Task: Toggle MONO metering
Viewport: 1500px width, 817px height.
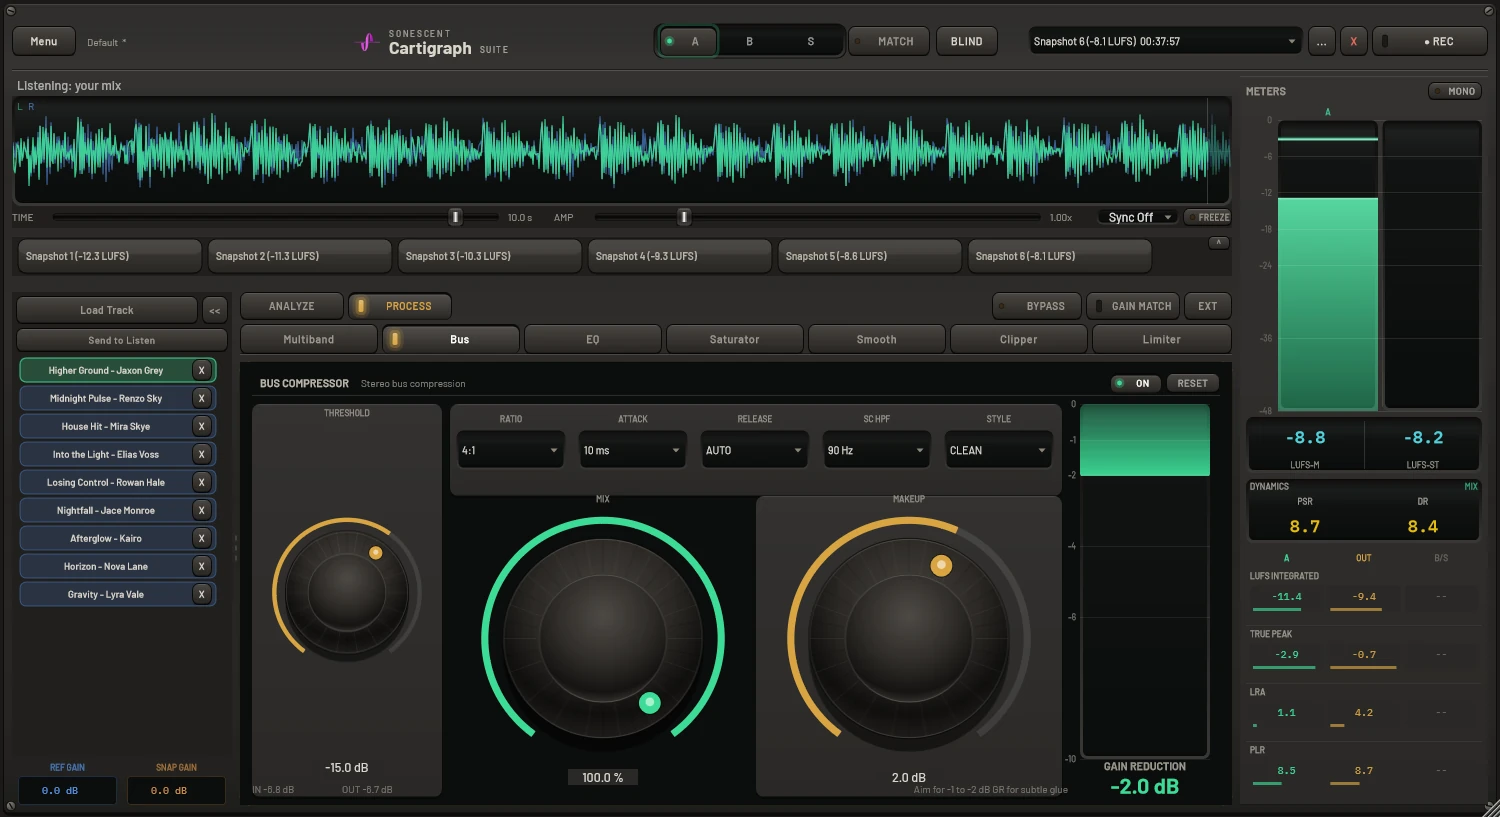Action: (1454, 91)
